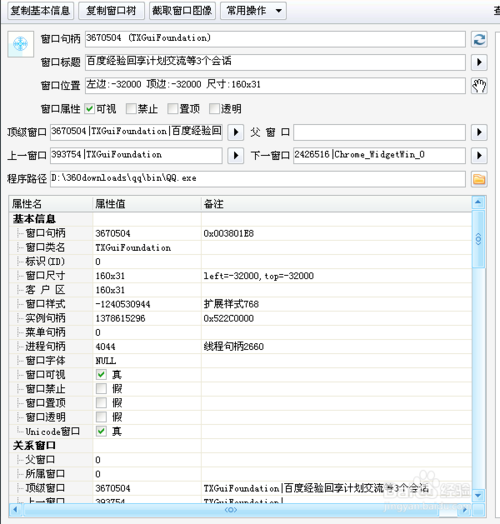Select the 窗口类名 property row
This screenshot has width=500, height=524.
point(240,247)
